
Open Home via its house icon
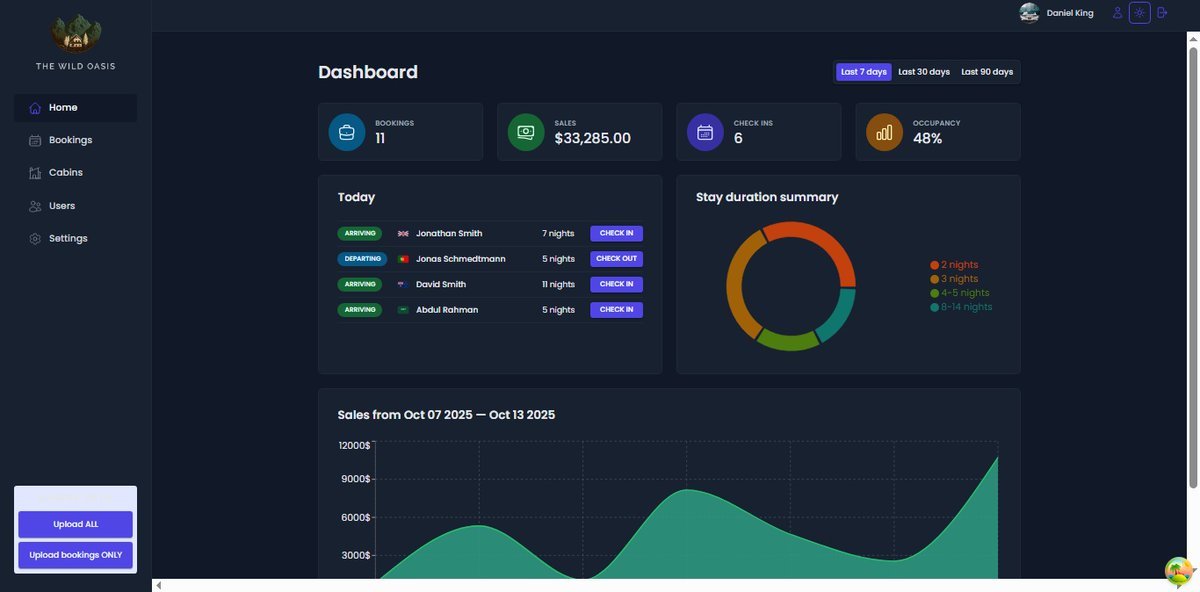click(35, 108)
